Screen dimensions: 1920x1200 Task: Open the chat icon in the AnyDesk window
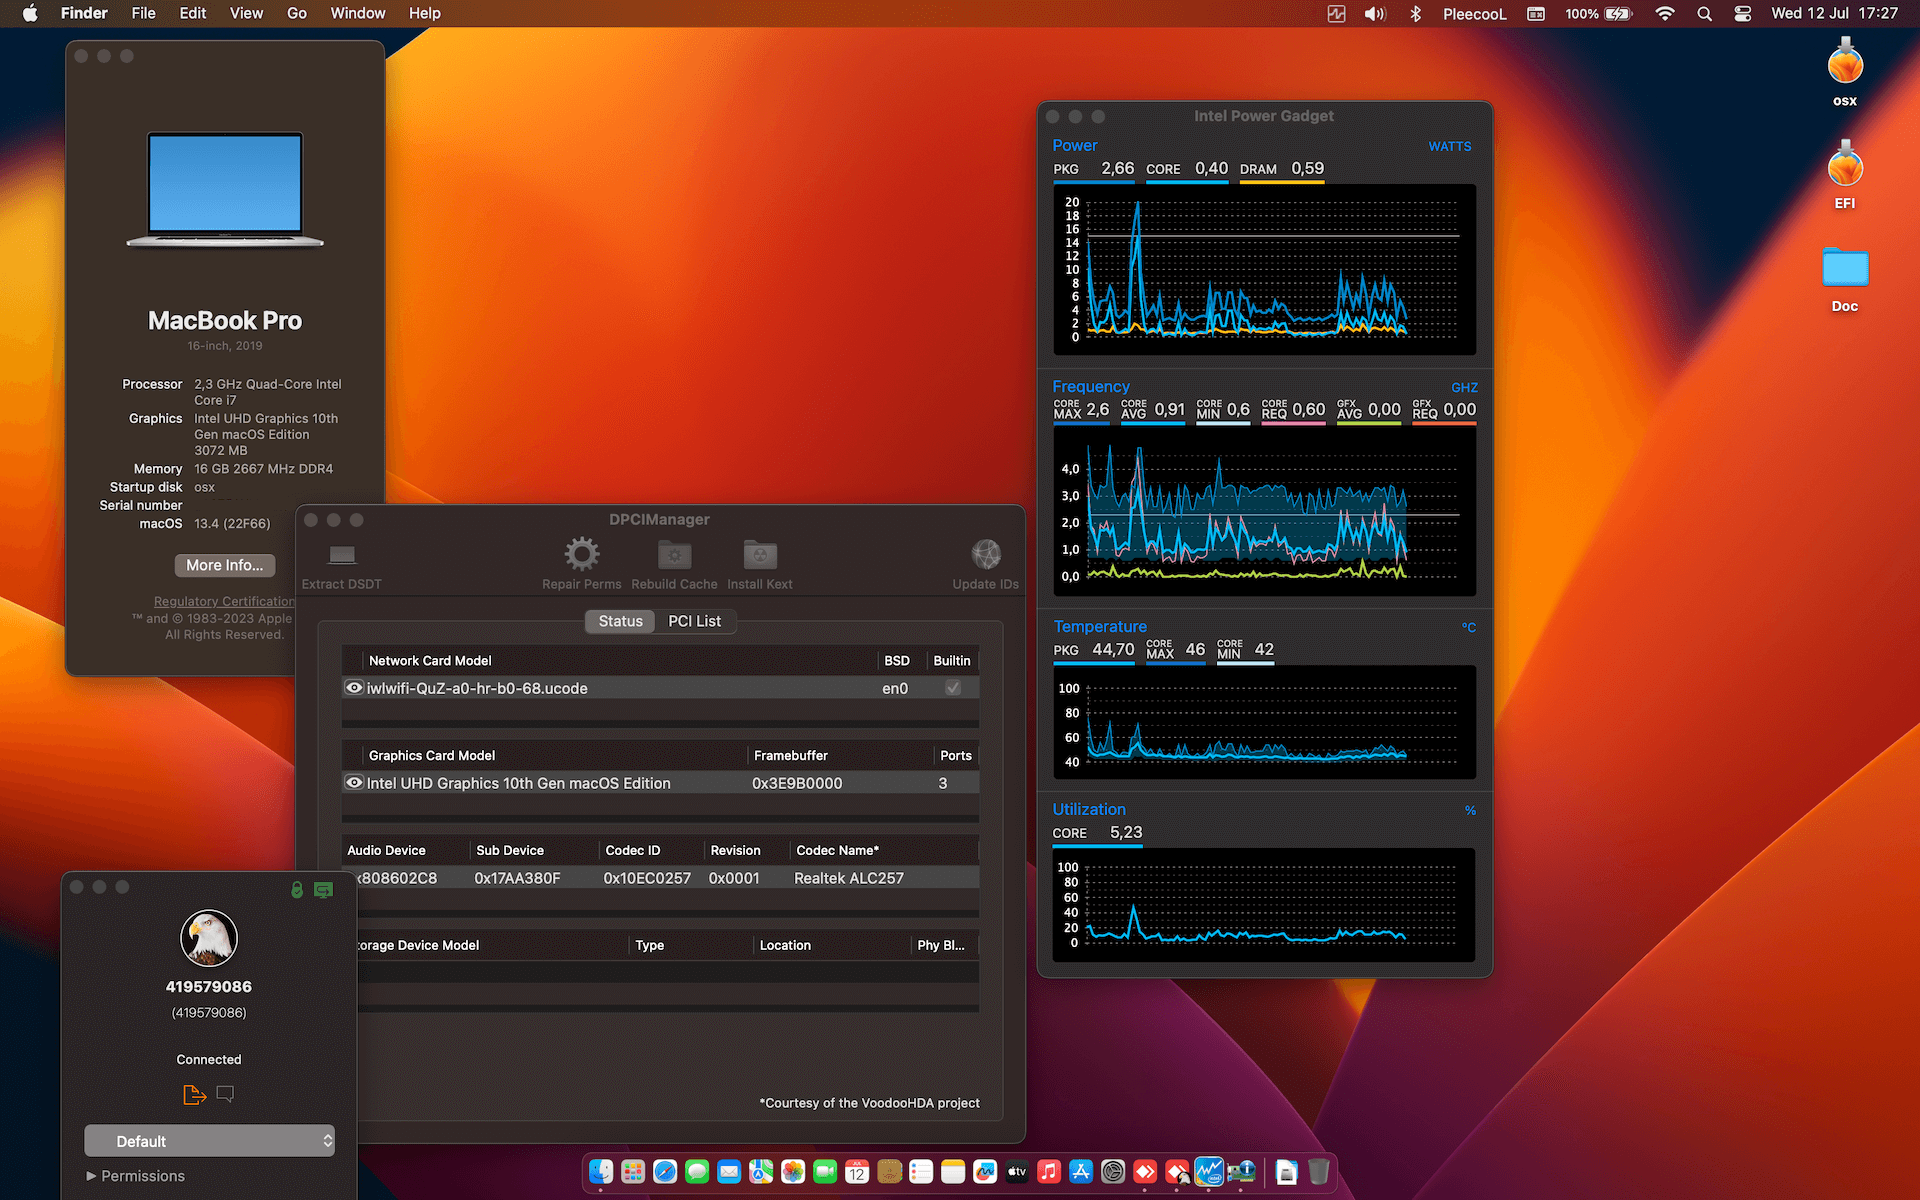click(x=225, y=1094)
